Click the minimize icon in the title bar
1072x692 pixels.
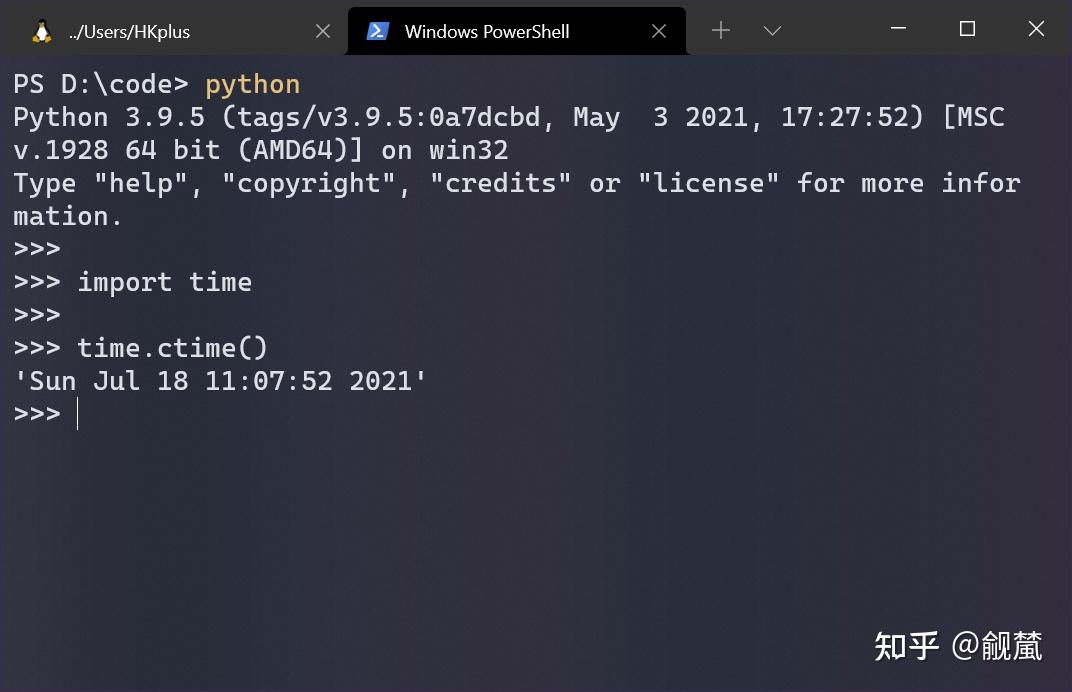(896, 29)
